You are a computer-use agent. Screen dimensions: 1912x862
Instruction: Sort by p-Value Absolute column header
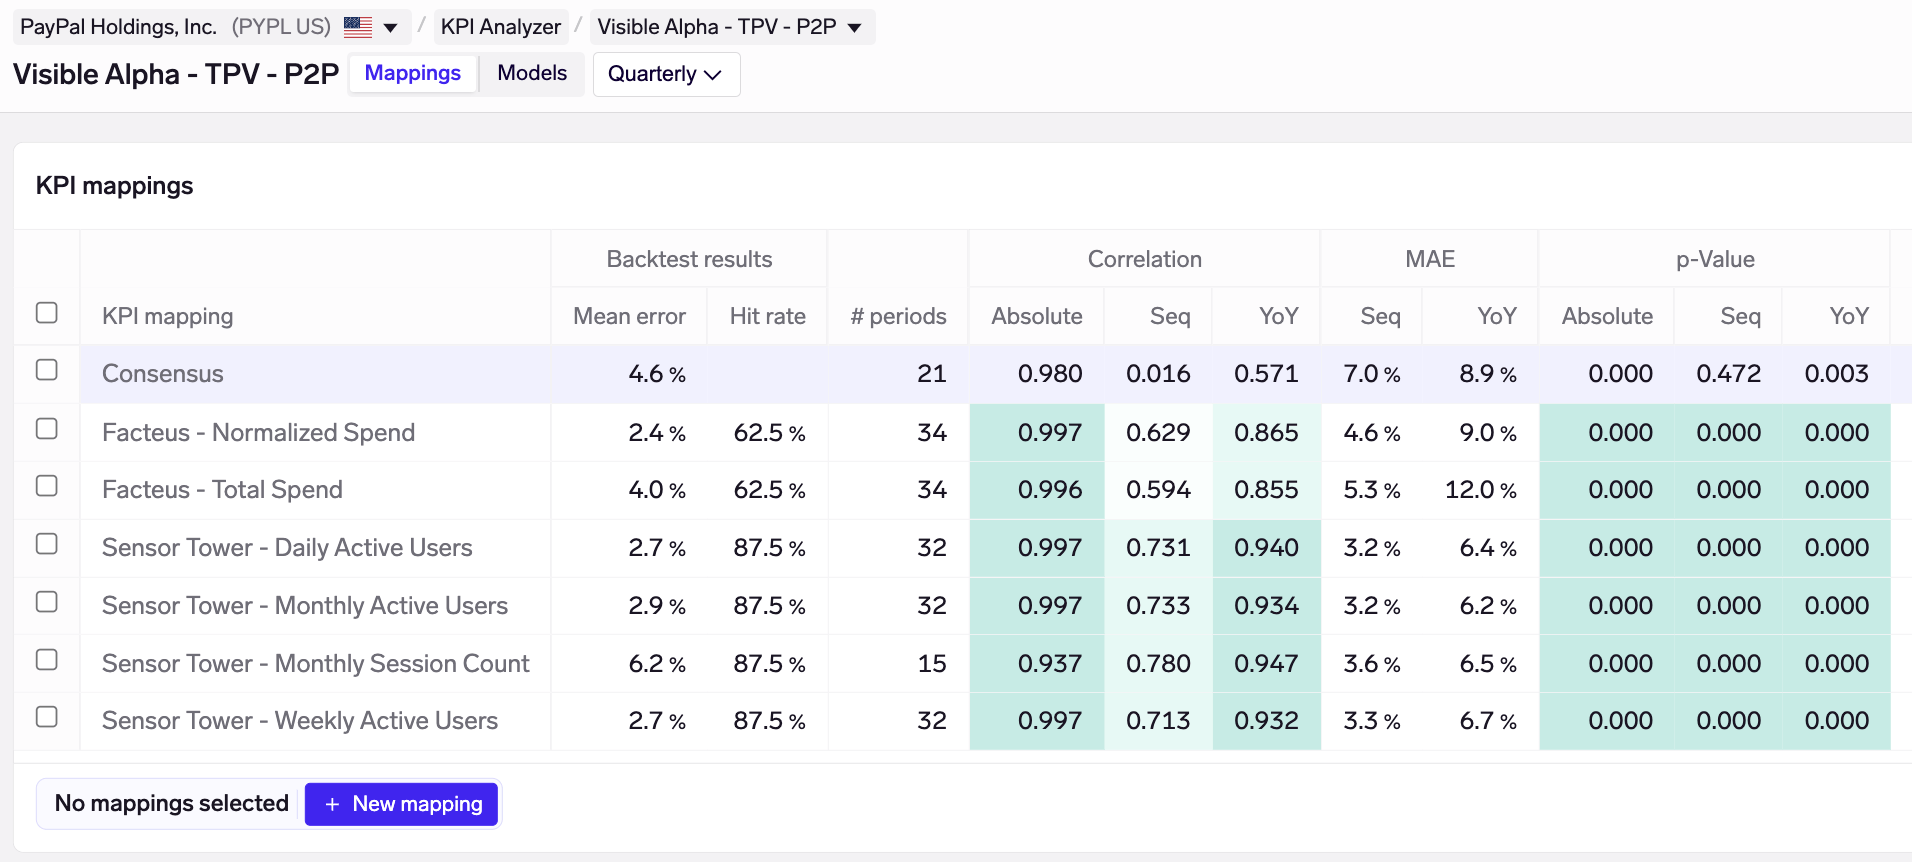coord(1607,316)
